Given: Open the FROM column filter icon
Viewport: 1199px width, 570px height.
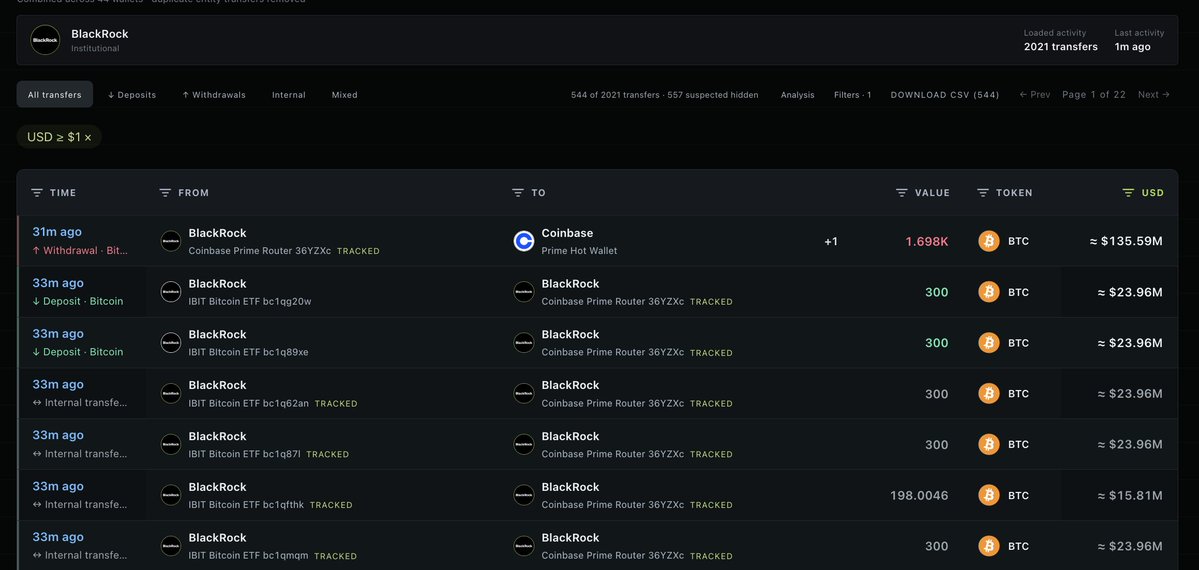Looking at the screenshot, I should point(165,193).
